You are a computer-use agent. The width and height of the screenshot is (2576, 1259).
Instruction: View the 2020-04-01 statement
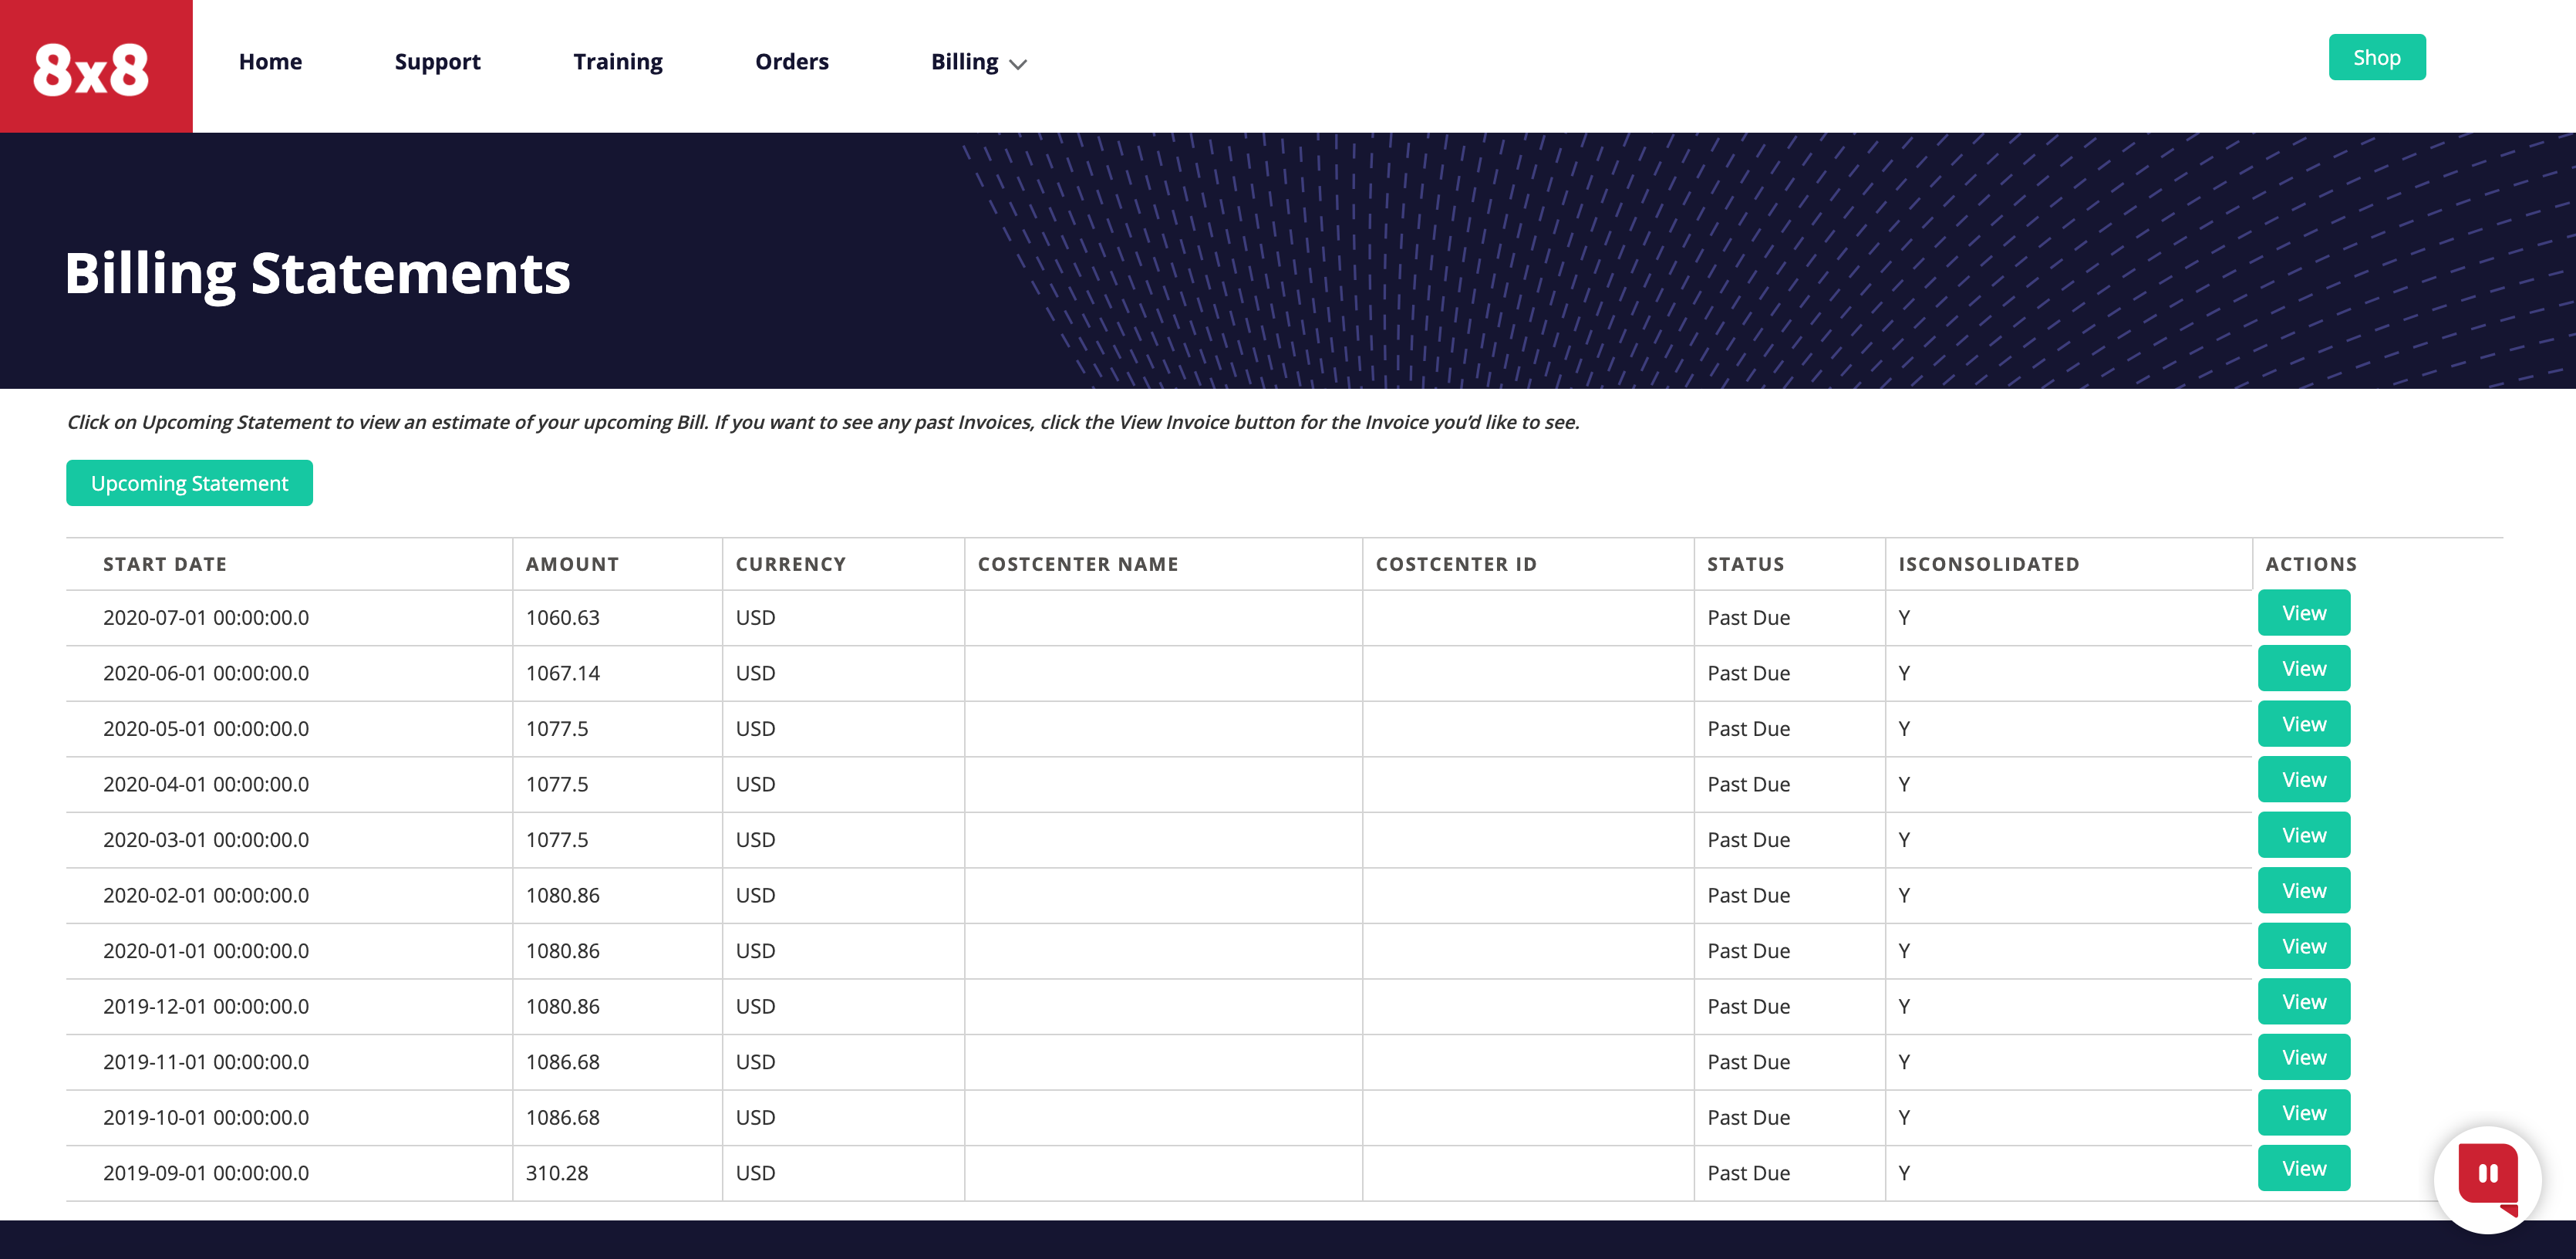pyautogui.click(x=2304, y=779)
